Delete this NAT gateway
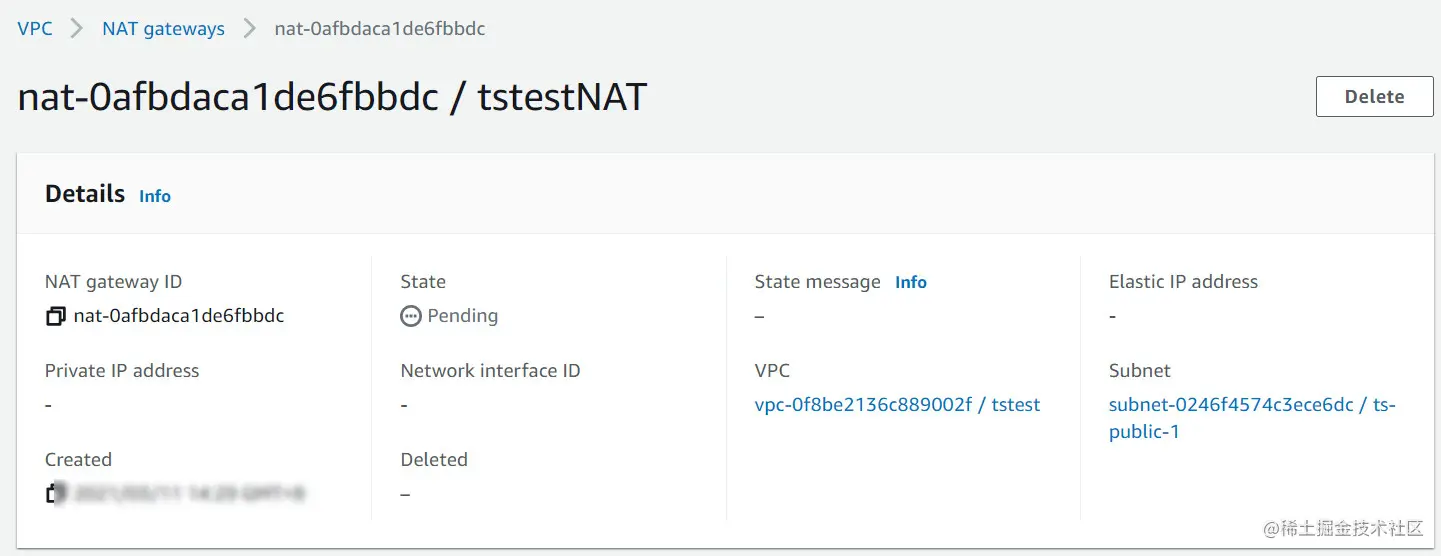Screen dimensions: 1441x556 (x=1374, y=96)
